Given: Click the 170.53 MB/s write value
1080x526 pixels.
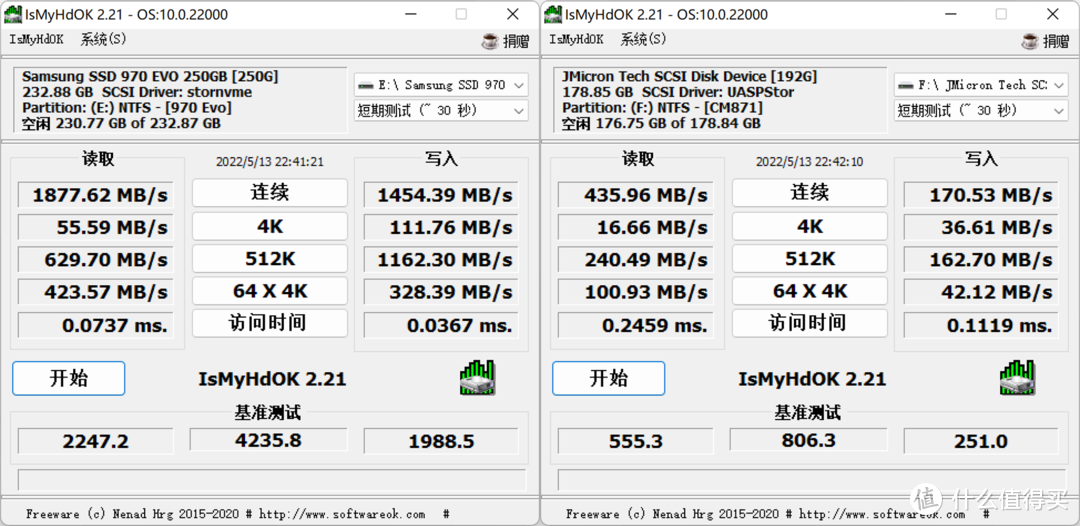Looking at the screenshot, I should [x=981, y=195].
